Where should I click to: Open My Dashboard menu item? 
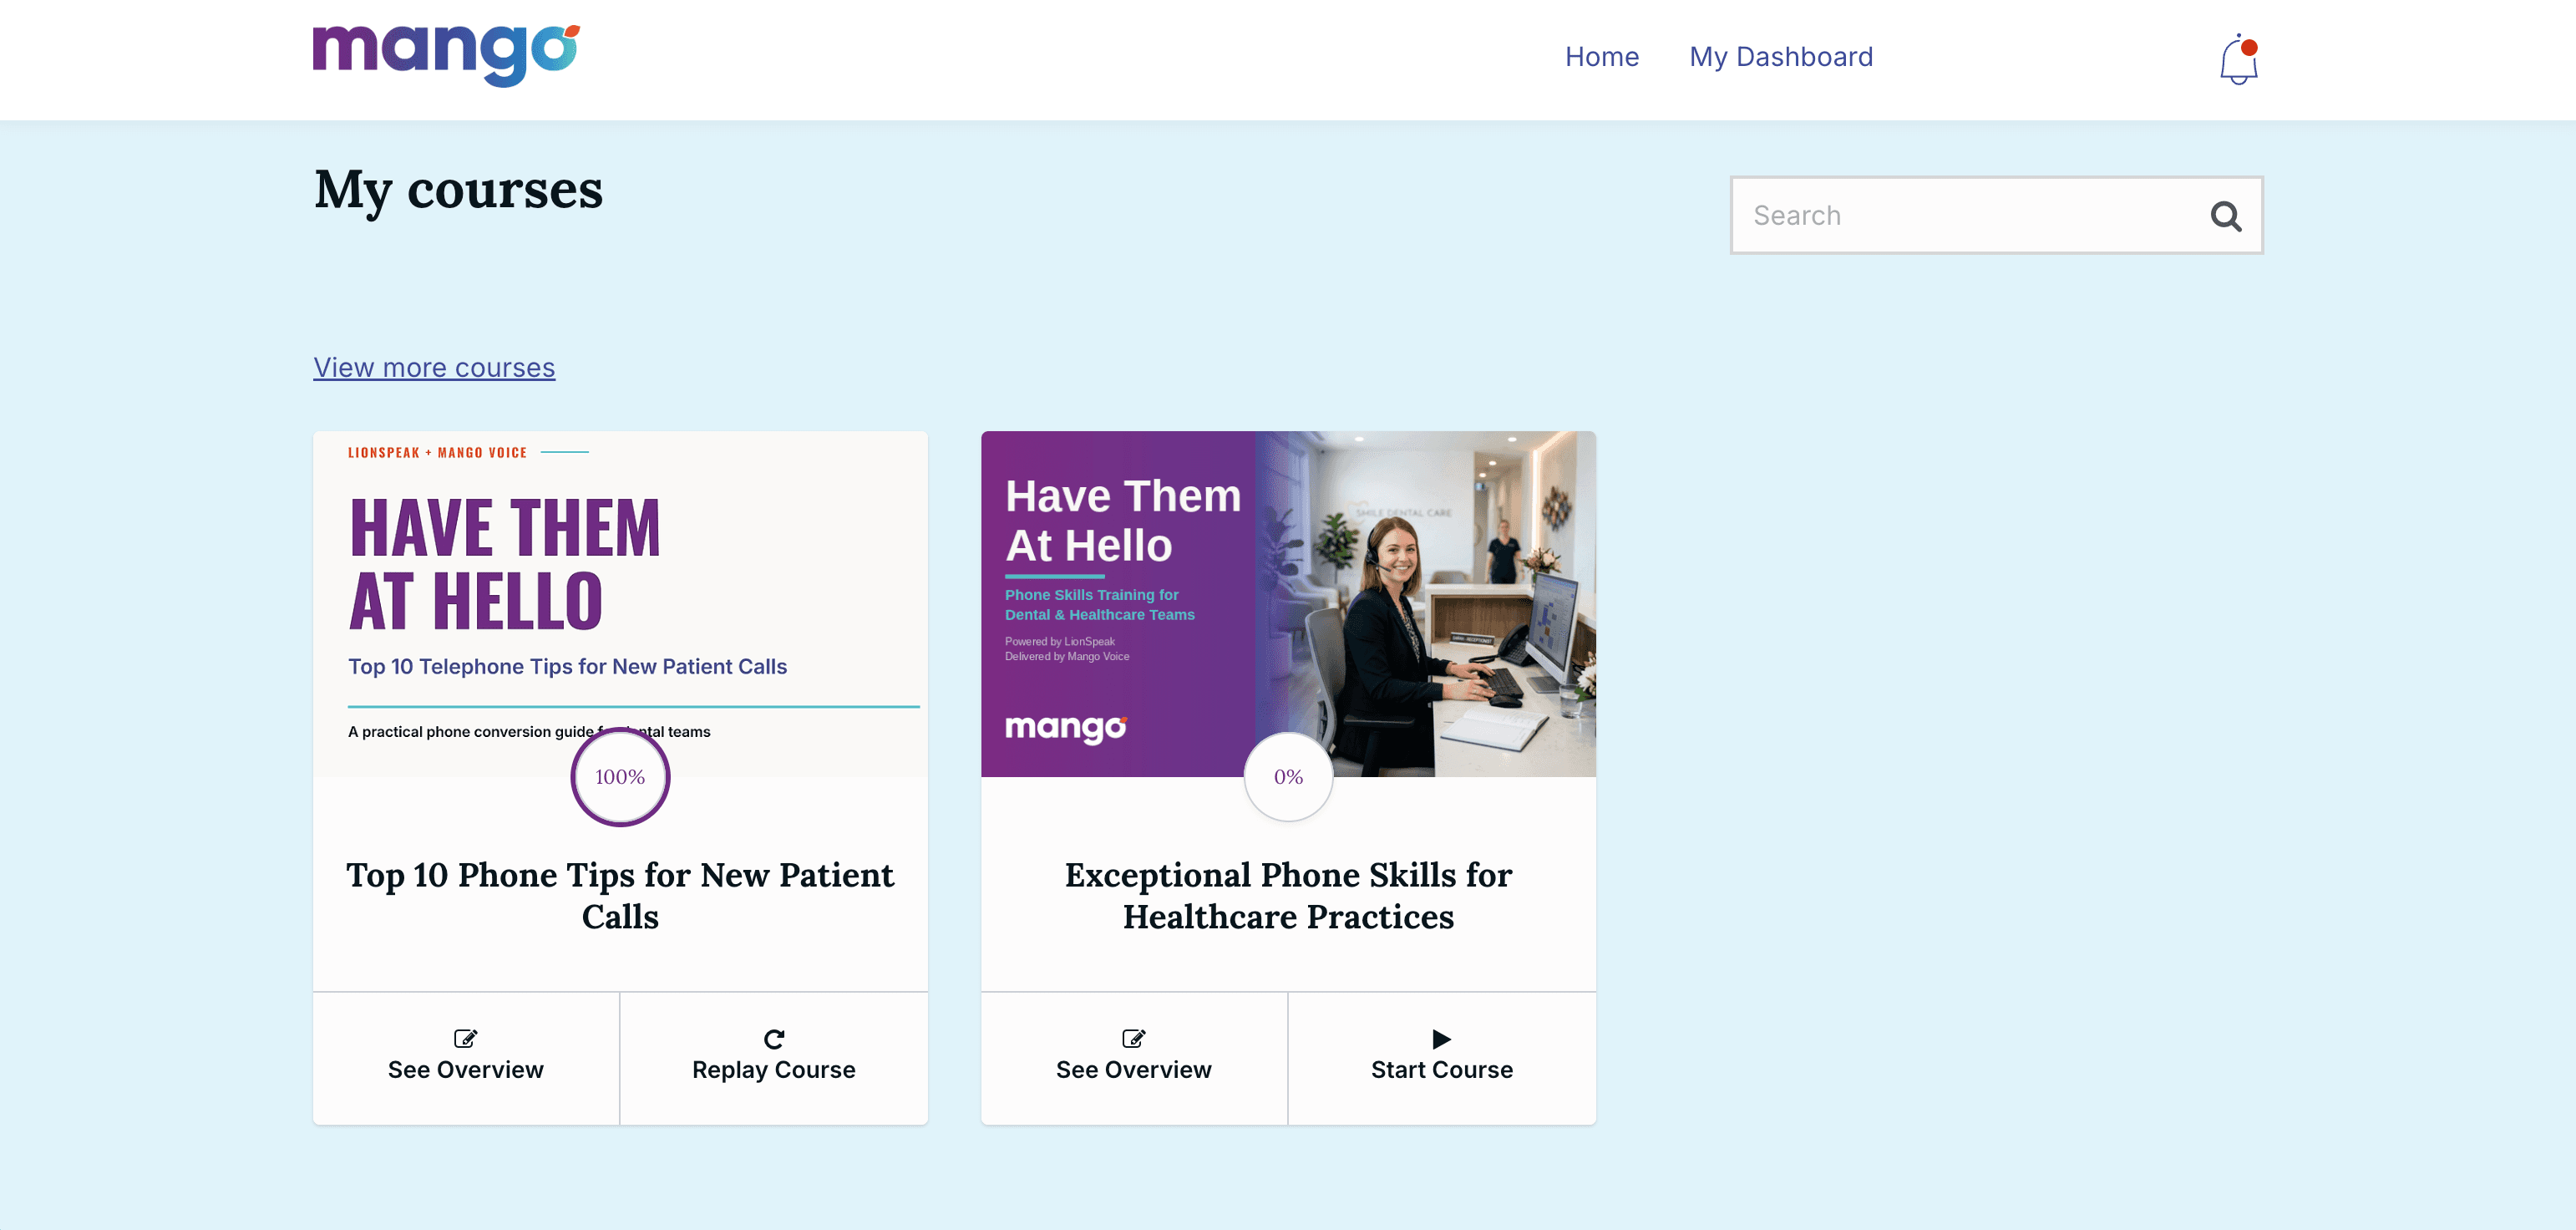click(1781, 57)
